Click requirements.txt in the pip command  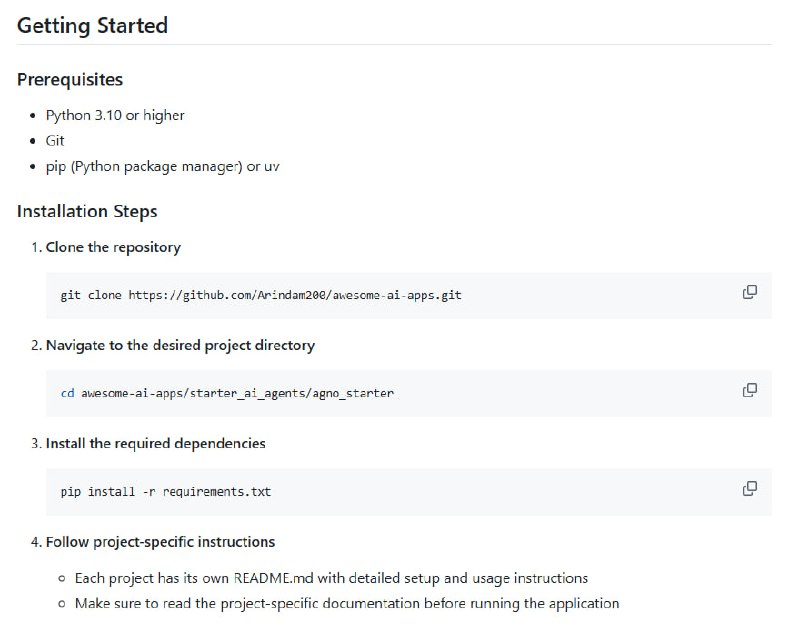point(217,491)
